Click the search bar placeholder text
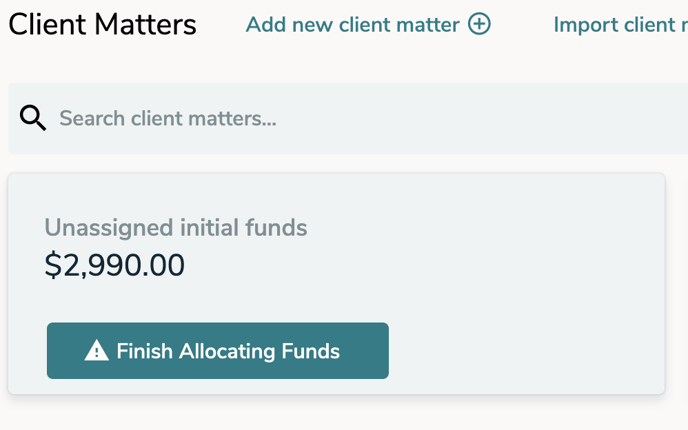 point(167,119)
